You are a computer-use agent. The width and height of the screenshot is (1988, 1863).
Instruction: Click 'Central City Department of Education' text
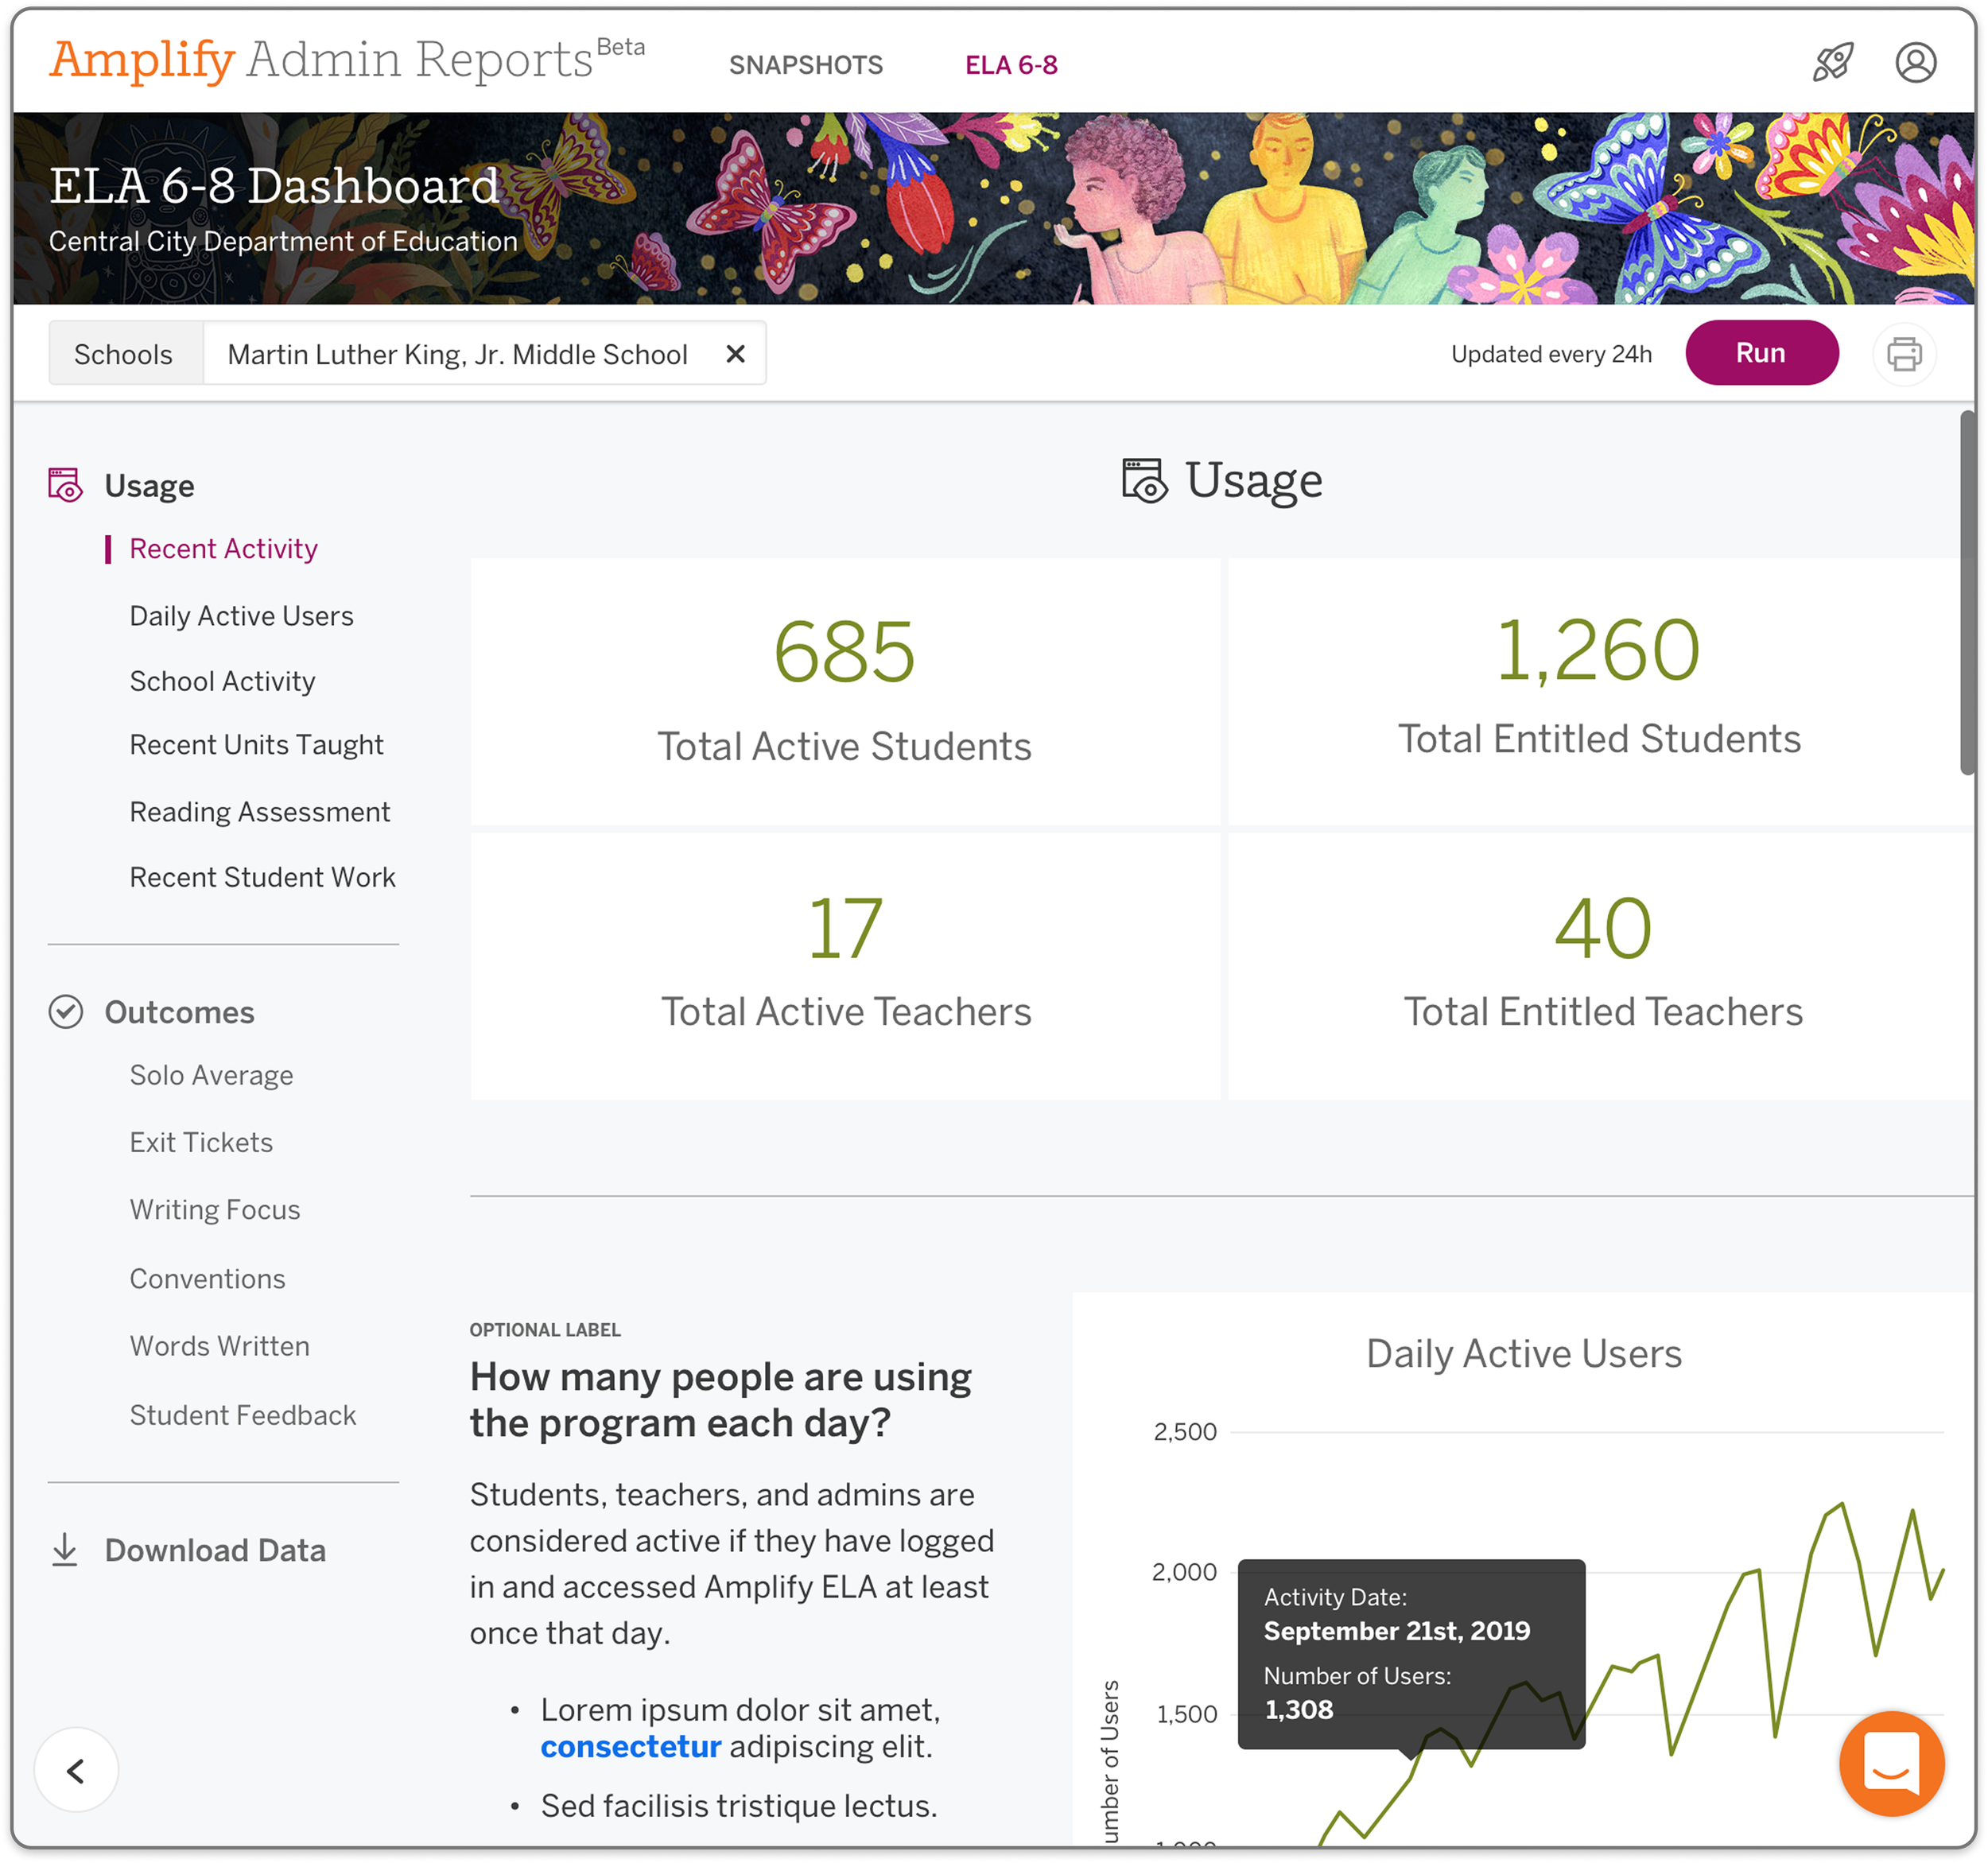point(283,241)
